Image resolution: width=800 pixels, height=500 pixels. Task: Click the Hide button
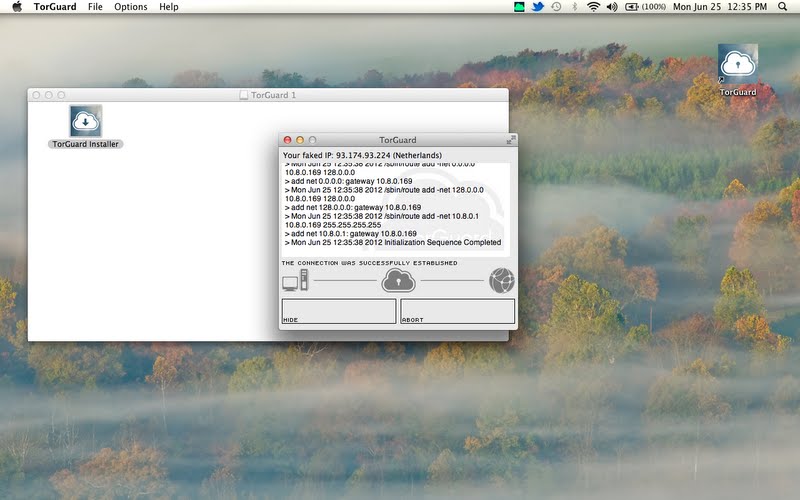(x=339, y=311)
